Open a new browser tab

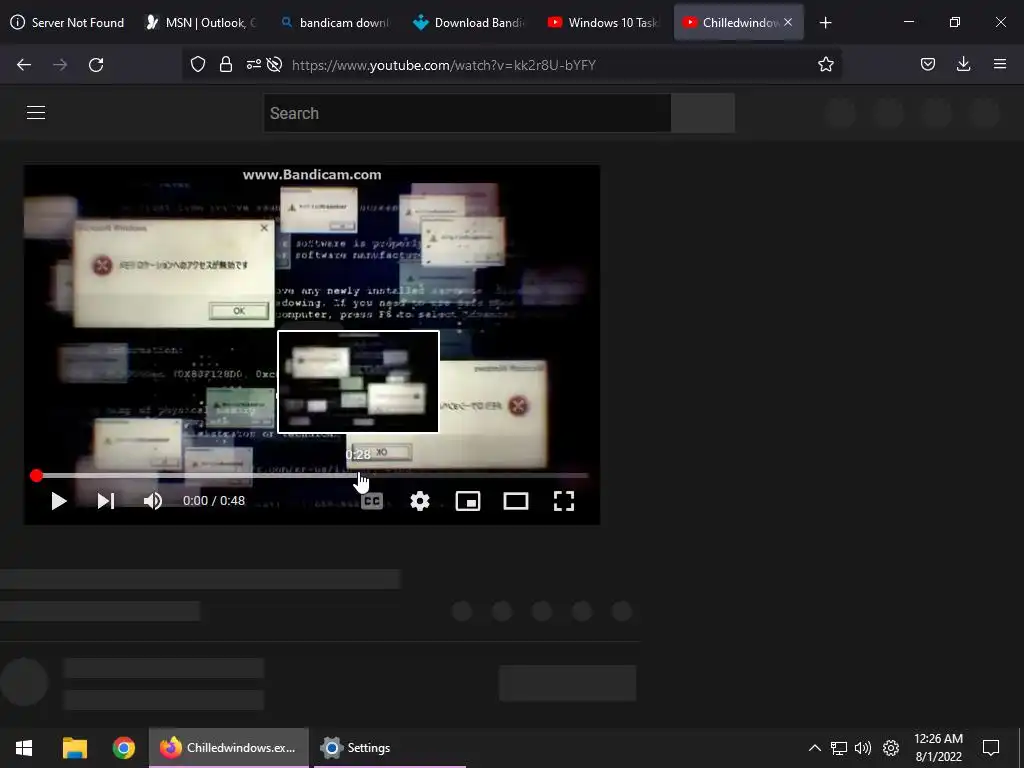point(825,22)
